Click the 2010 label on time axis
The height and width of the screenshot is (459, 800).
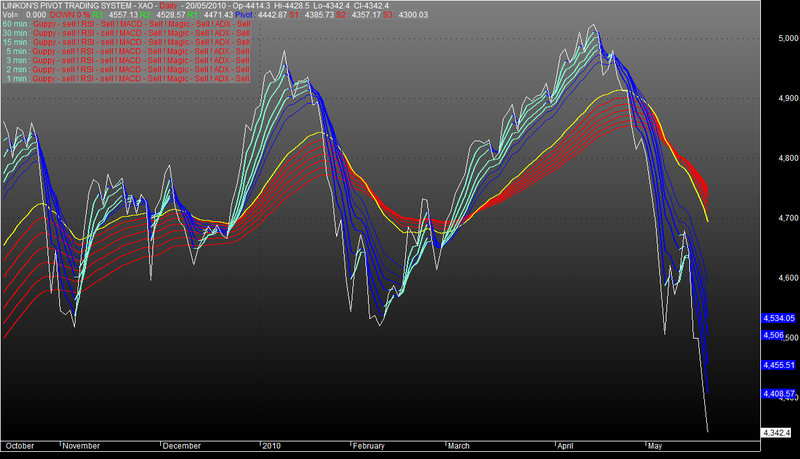point(271,446)
